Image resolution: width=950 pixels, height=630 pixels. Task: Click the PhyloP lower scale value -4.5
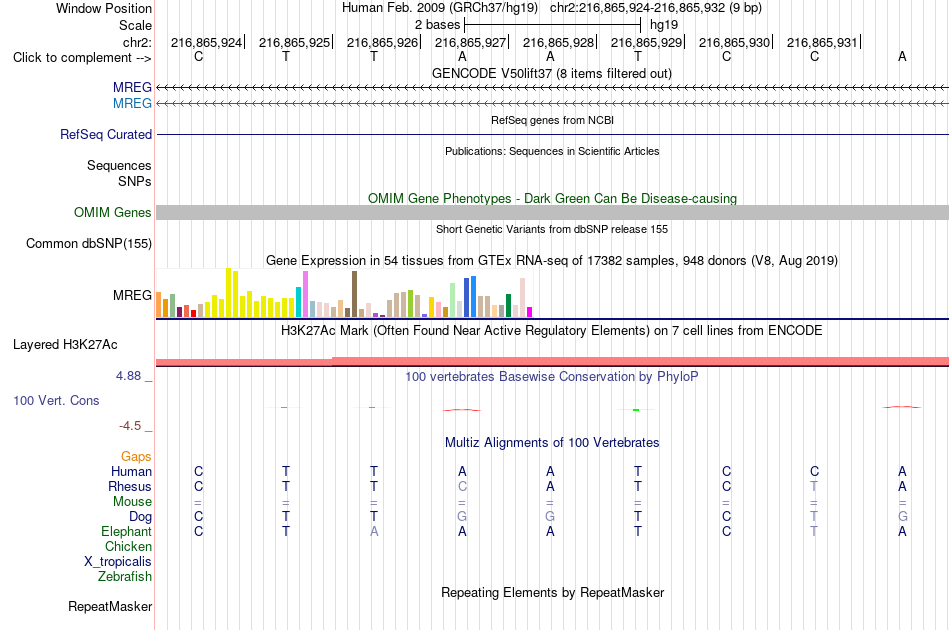click(130, 426)
